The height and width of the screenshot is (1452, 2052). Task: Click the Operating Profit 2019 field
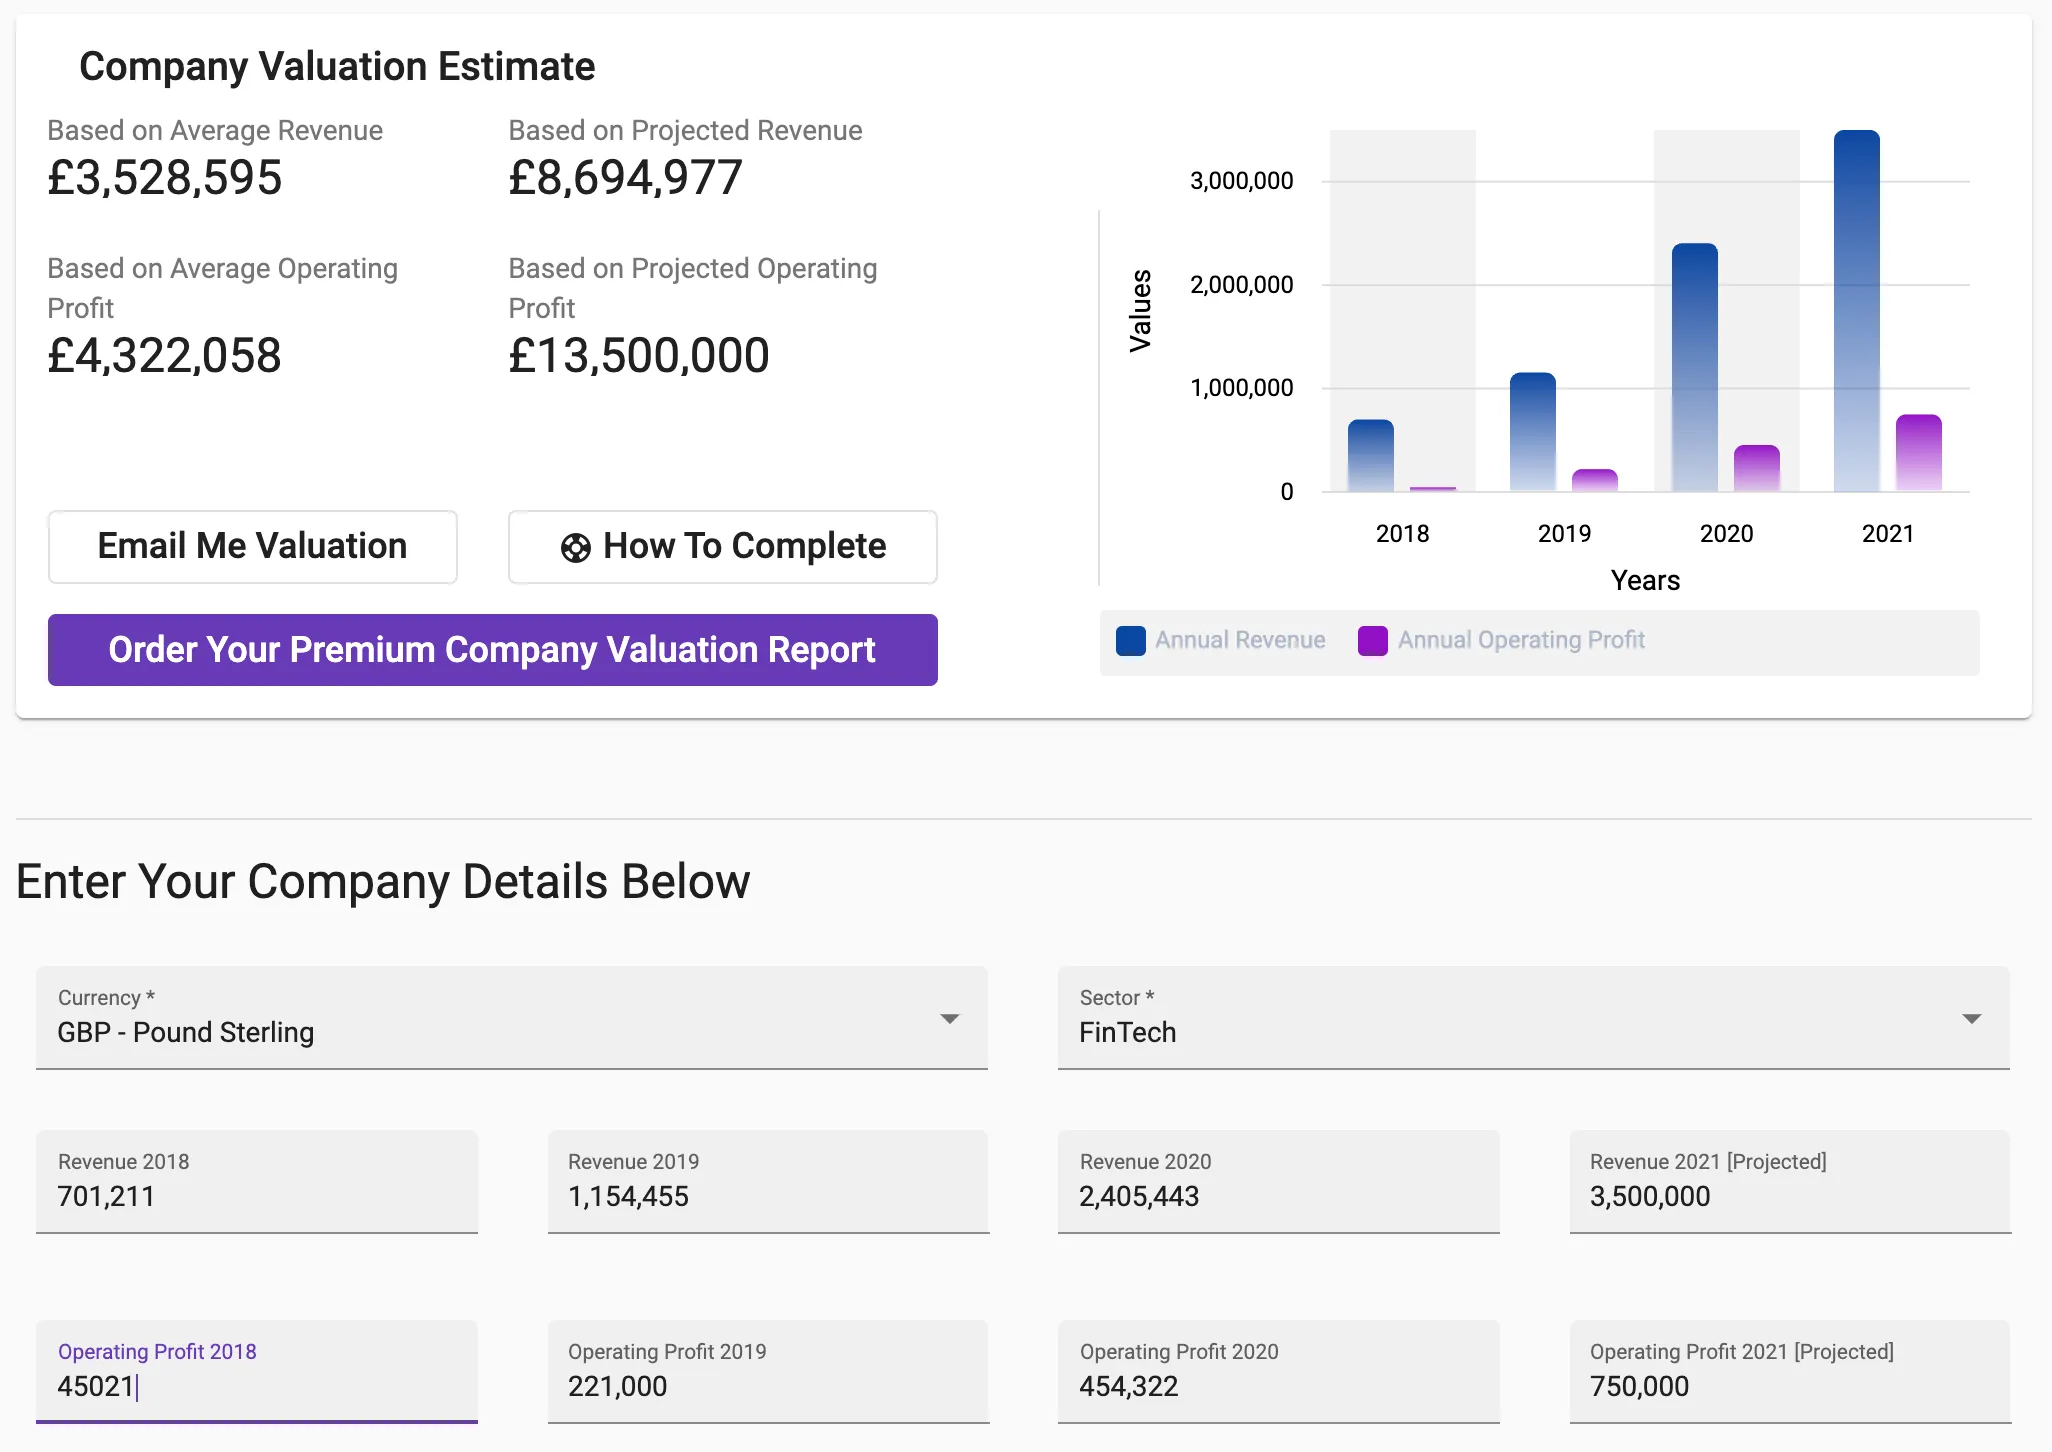767,1387
